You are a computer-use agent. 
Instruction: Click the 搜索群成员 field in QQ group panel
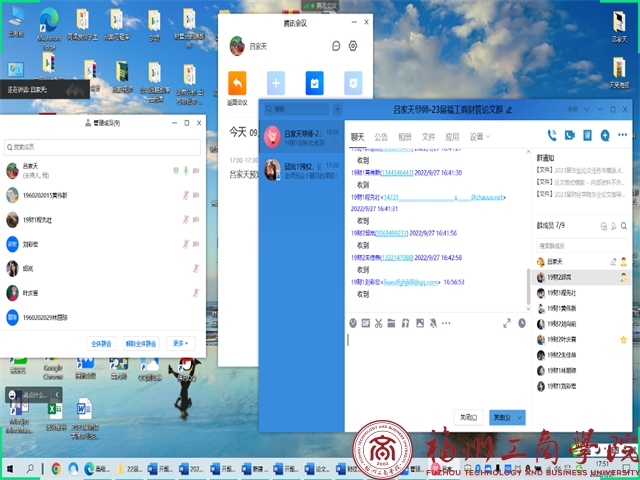pos(582,246)
